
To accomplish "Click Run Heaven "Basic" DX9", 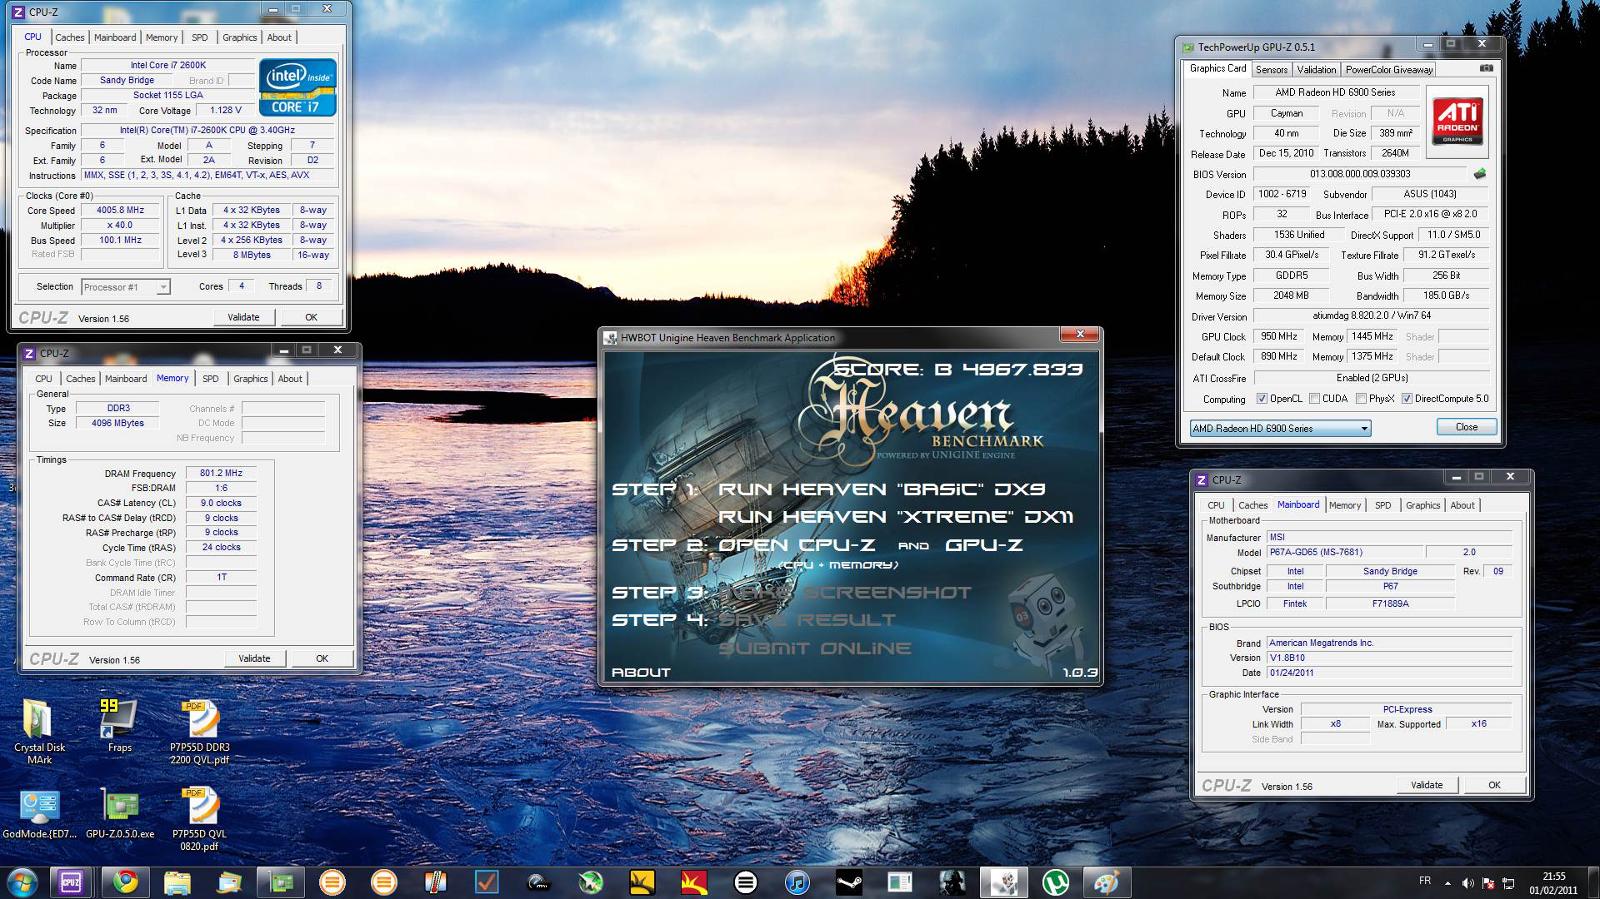I will coord(882,489).
